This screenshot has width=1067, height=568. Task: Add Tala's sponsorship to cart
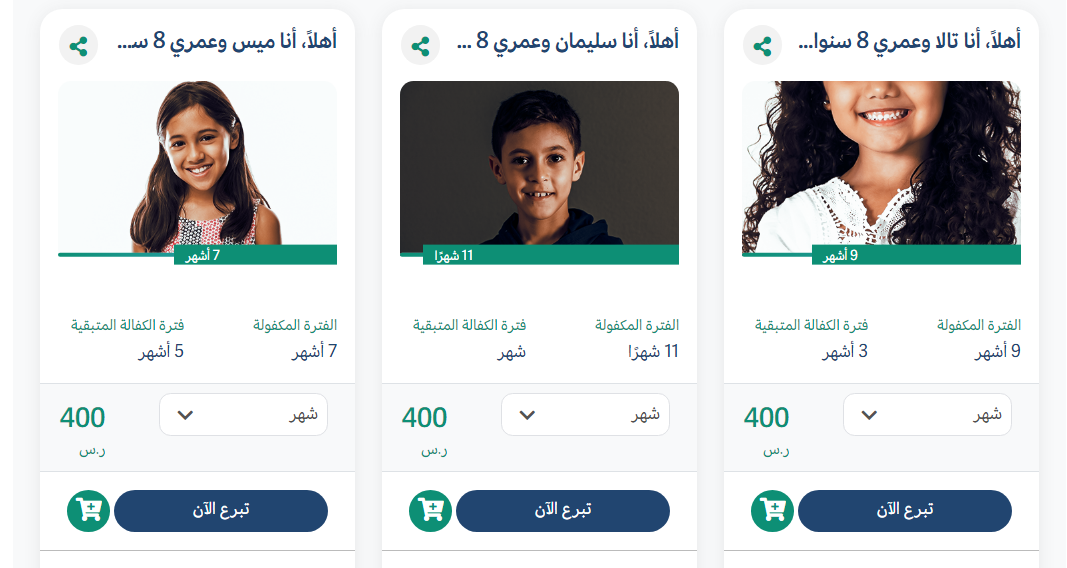(771, 510)
